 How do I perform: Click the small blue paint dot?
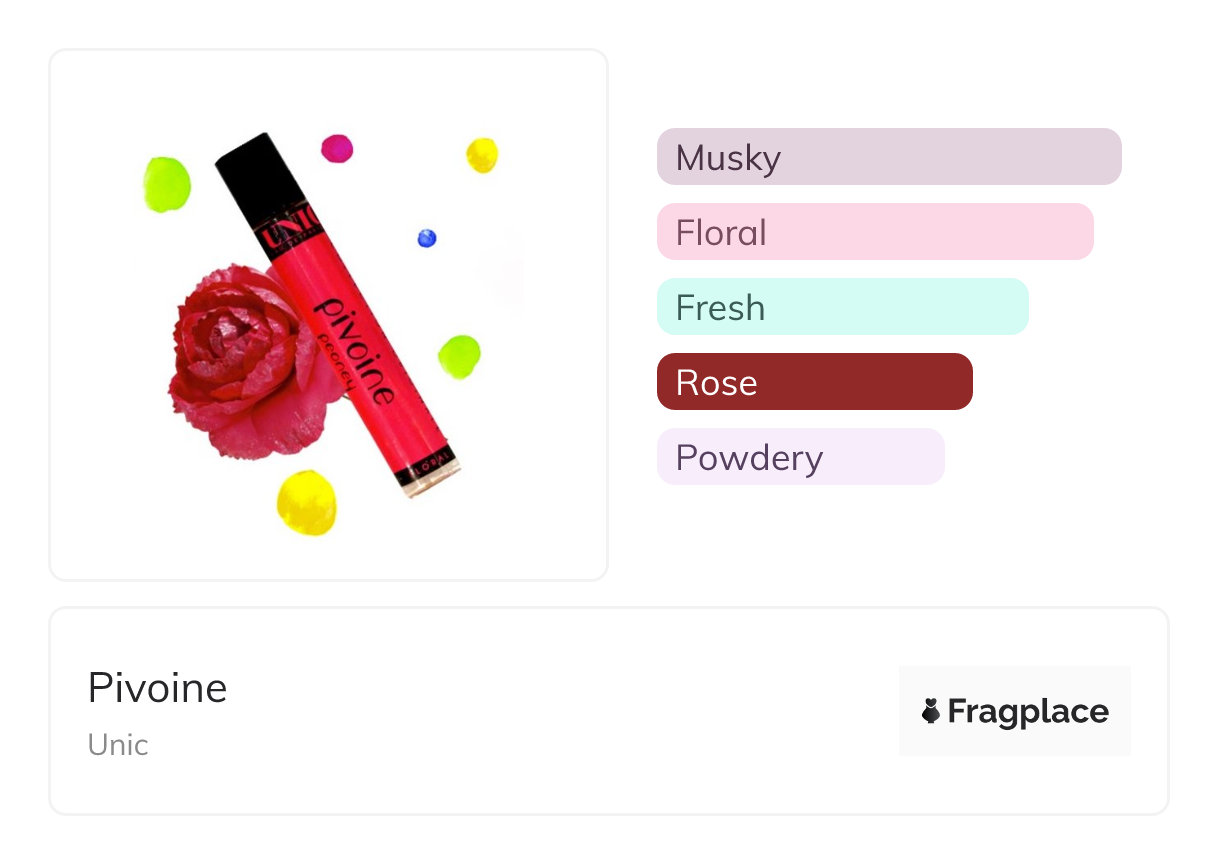(x=427, y=238)
